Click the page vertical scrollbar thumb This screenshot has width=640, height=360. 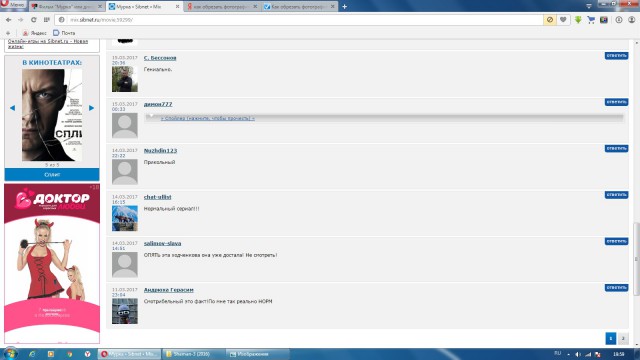[636, 258]
